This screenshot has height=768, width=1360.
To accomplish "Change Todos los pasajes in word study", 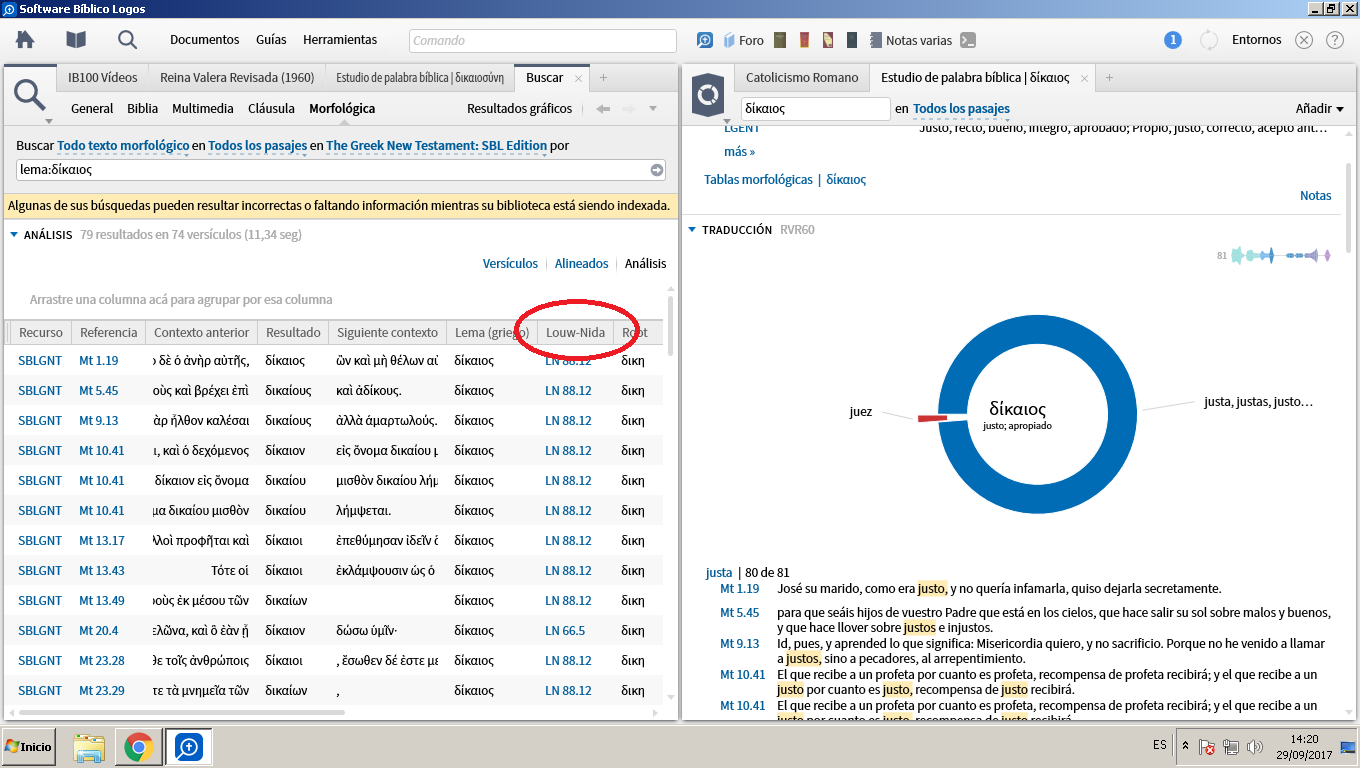I will [x=961, y=108].
